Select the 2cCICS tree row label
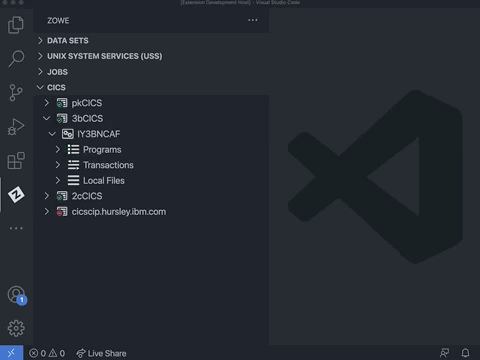Image resolution: width=480 pixels, height=360 pixels. [x=87, y=196]
